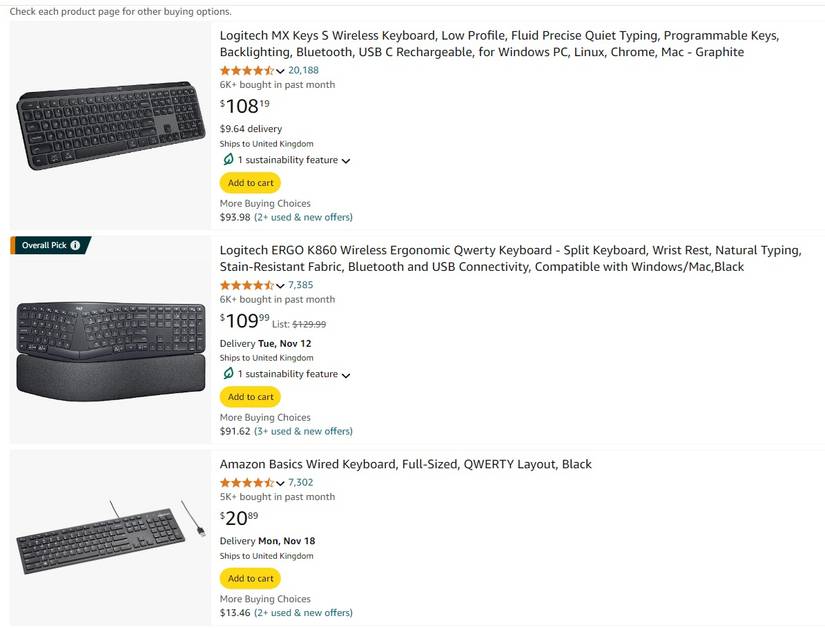Viewport: 825px width, 628px height.
Task: View the 20,188 reviews for MX Keys S
Action: 303,70
